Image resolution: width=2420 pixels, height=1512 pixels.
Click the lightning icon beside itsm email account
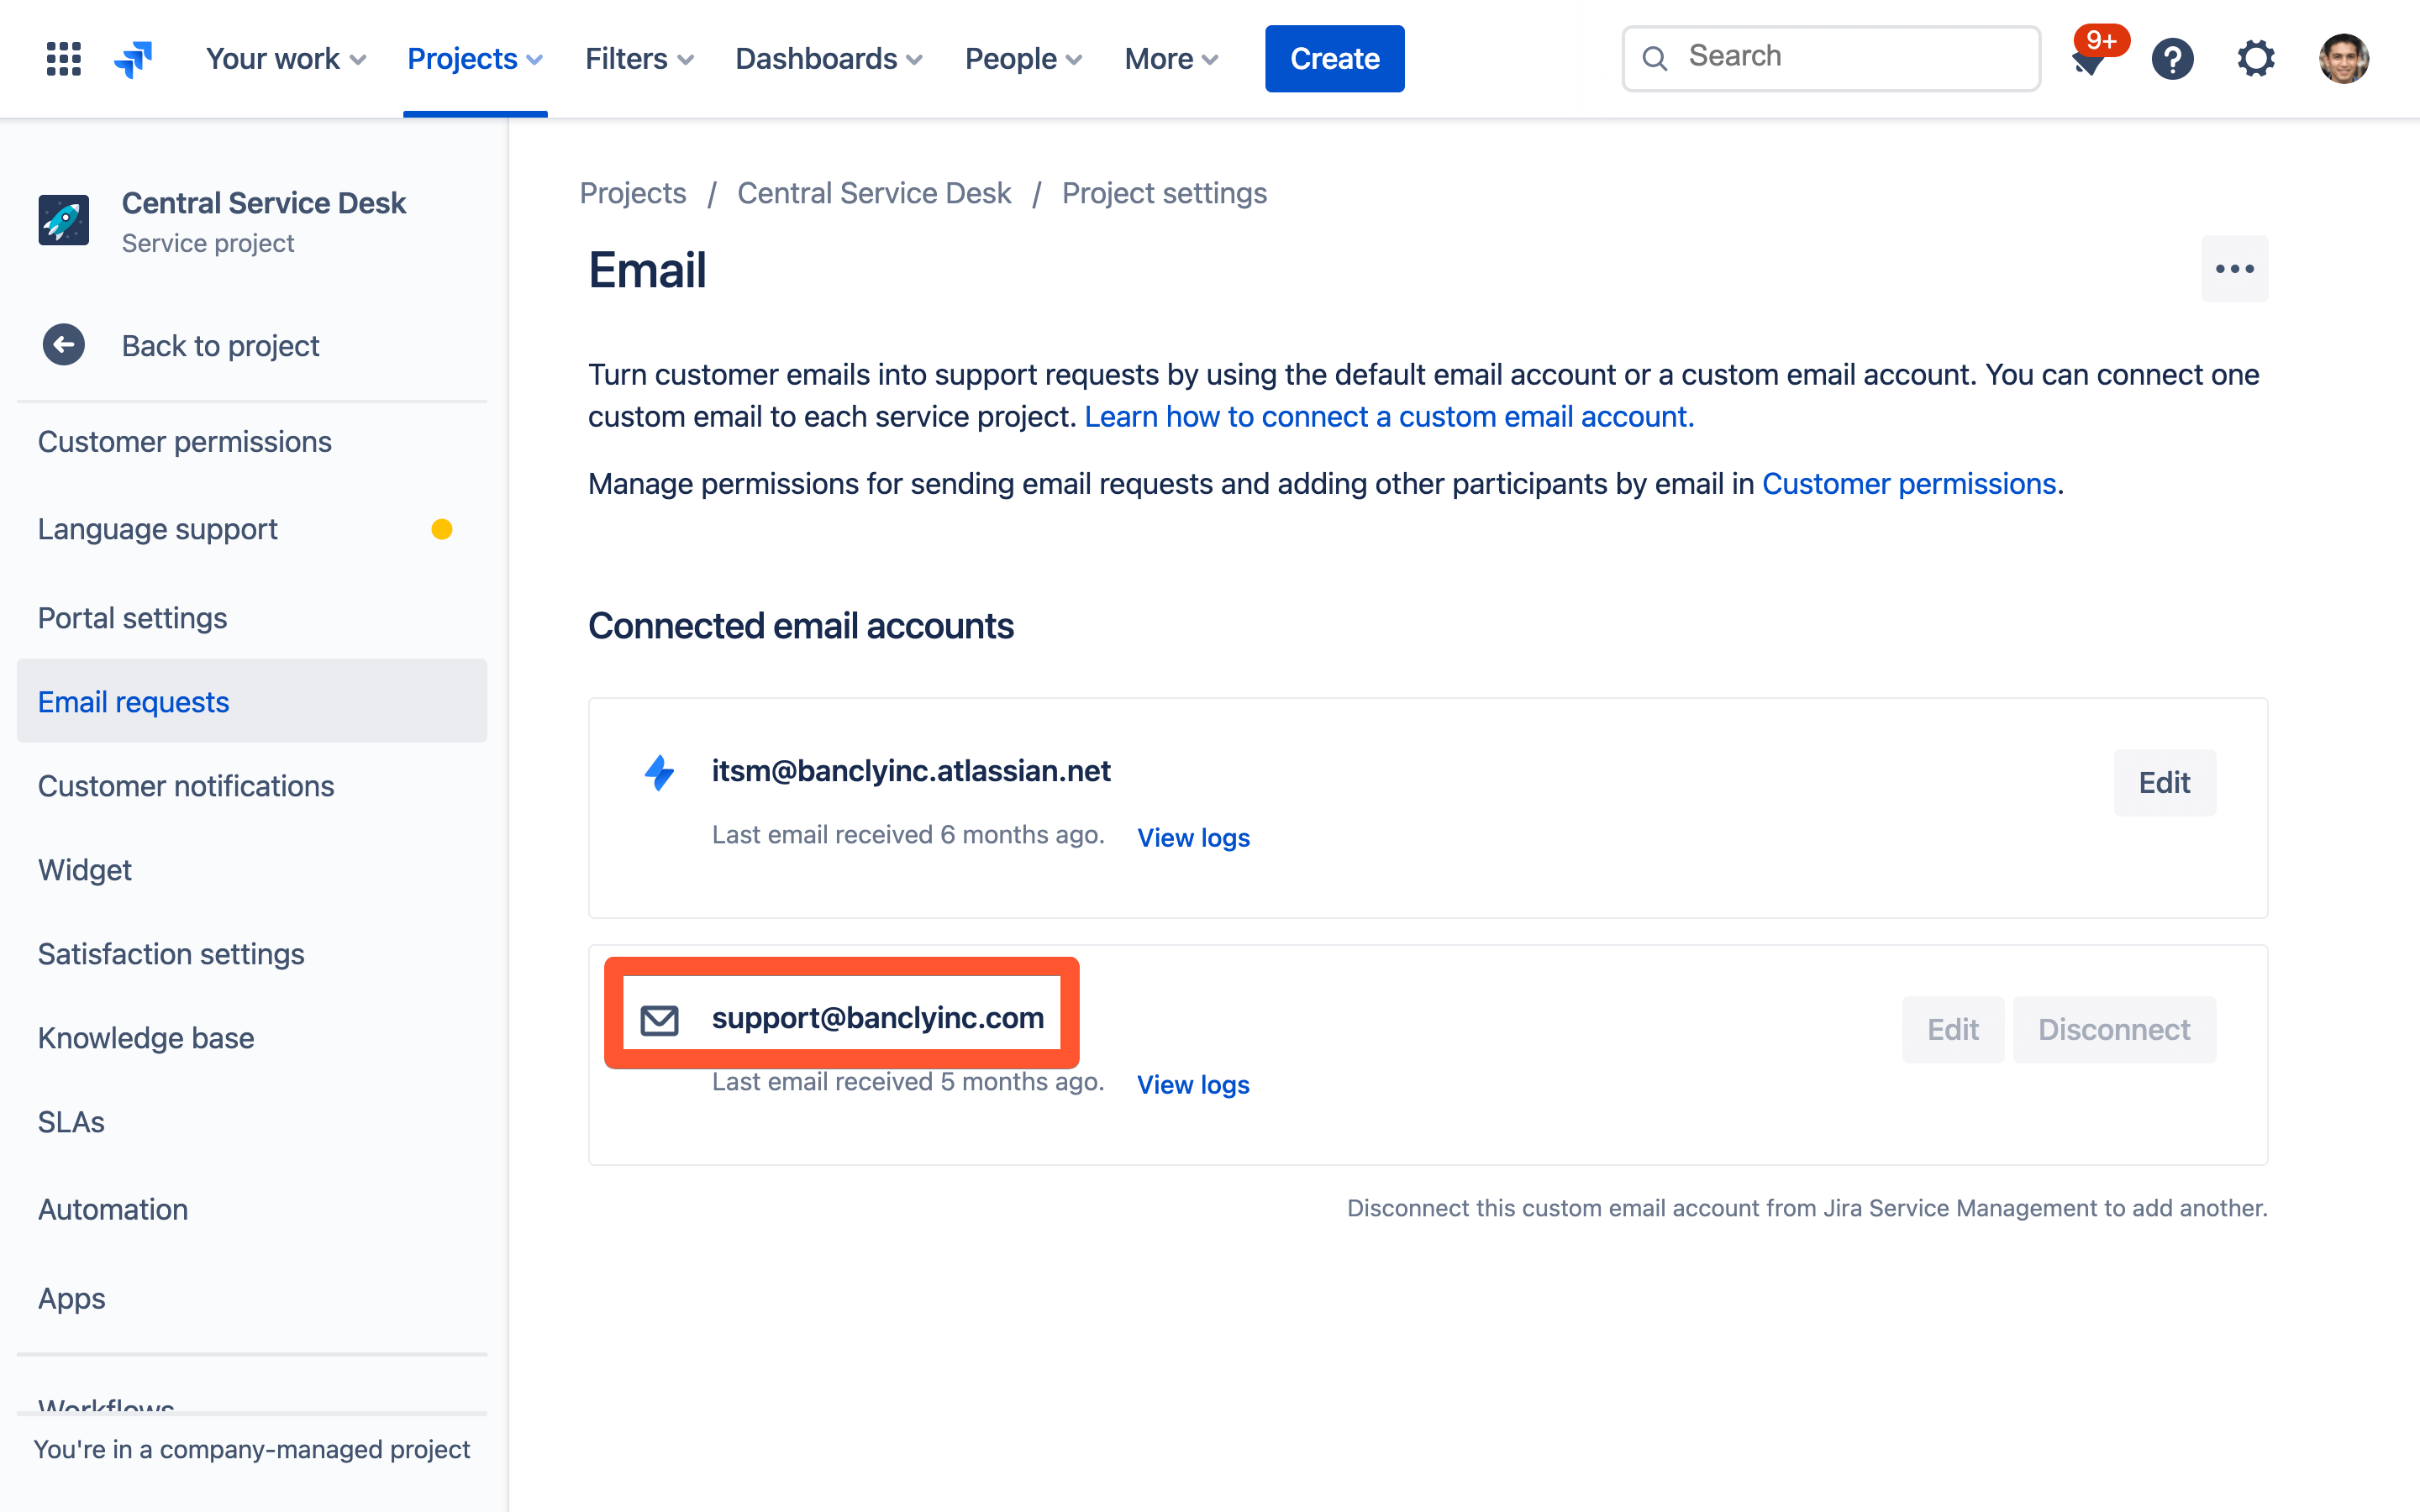(x=659, y=770)
